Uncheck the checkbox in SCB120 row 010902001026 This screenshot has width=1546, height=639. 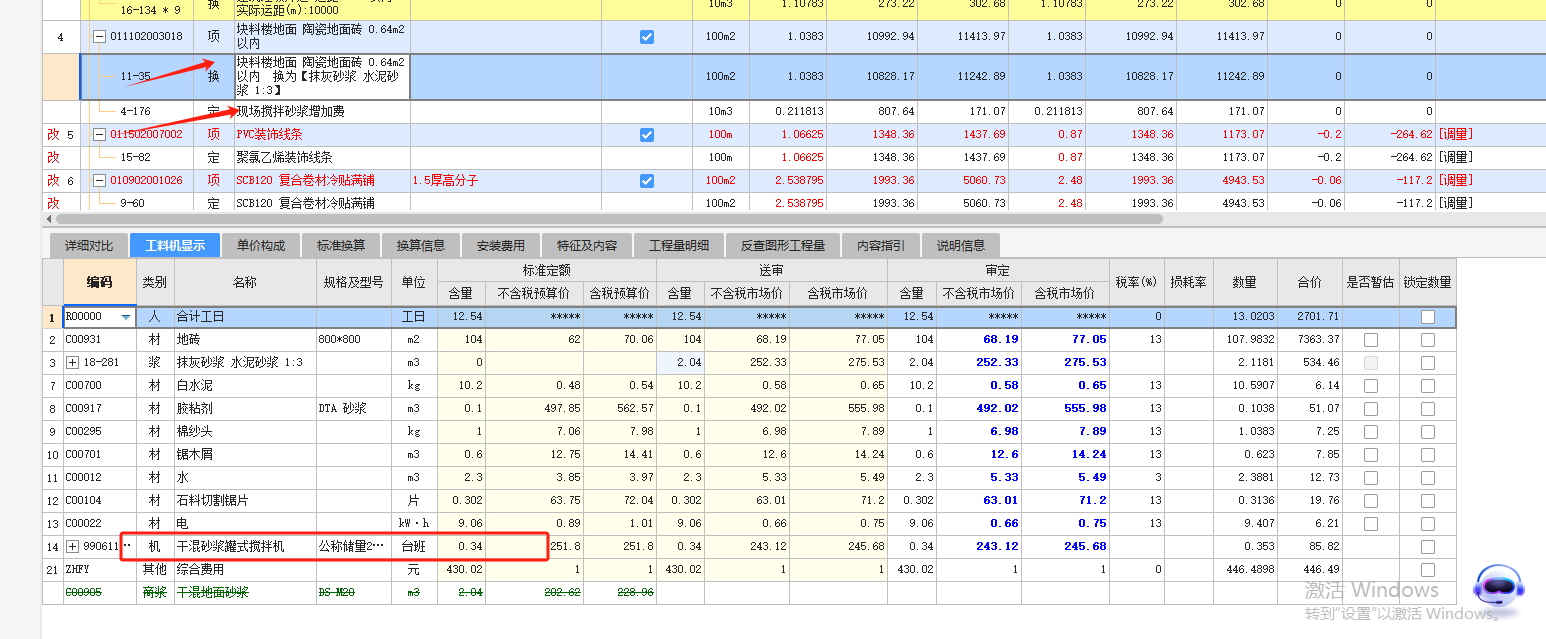(x=646, y=180)
